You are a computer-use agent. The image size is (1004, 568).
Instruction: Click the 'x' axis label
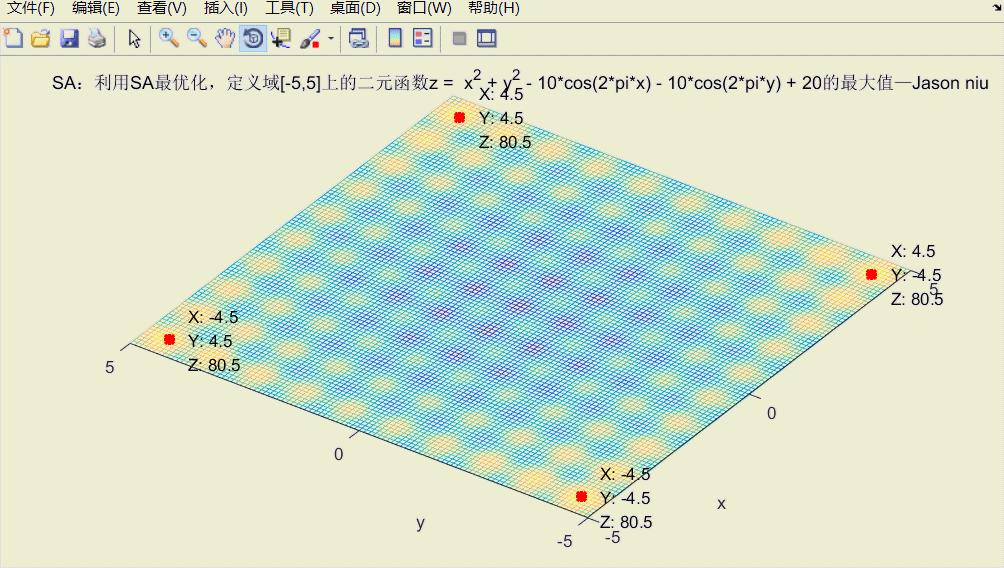click(x=722, y=504)
